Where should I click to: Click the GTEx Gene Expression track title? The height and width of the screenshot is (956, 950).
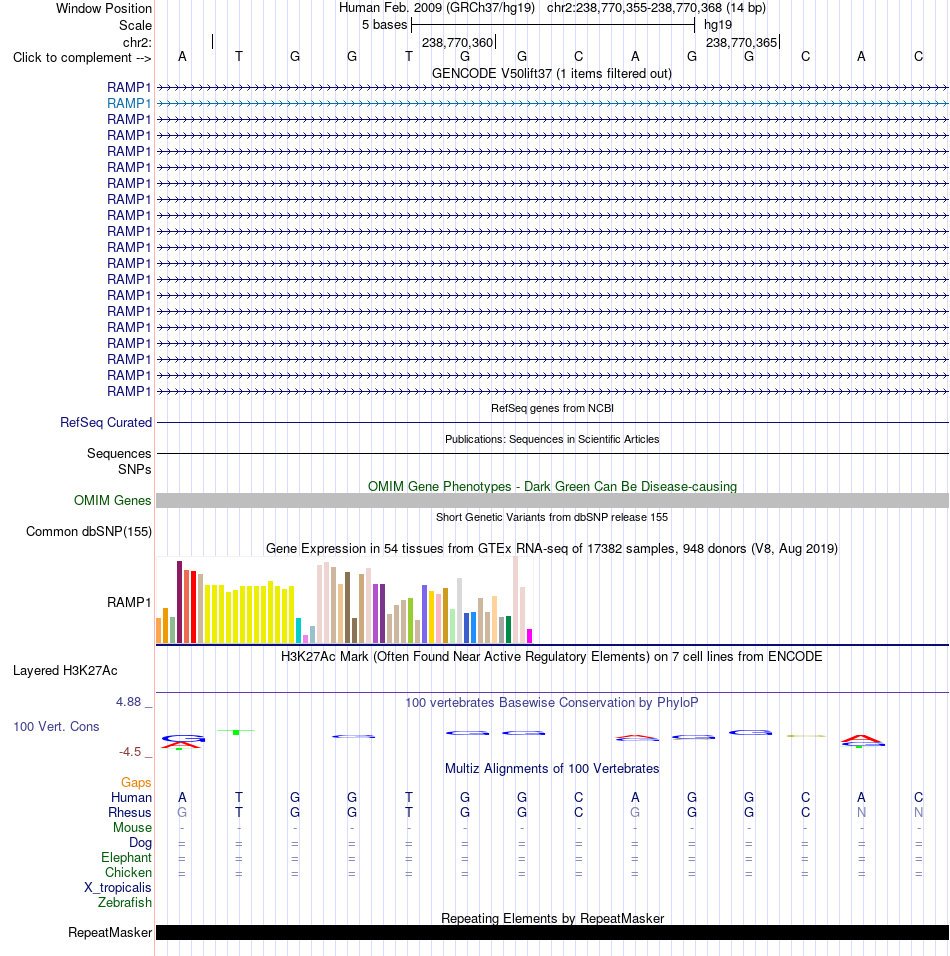[552, 549]
